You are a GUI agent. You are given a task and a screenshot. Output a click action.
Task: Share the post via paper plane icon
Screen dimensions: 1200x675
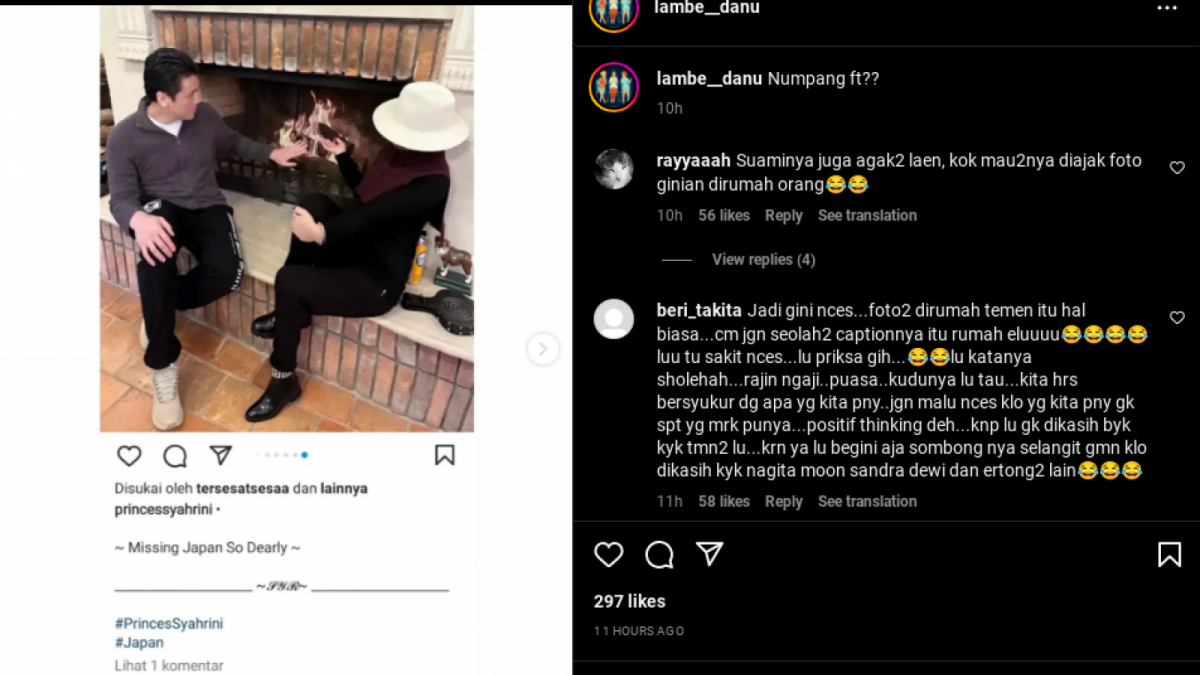tap(710, 554)
